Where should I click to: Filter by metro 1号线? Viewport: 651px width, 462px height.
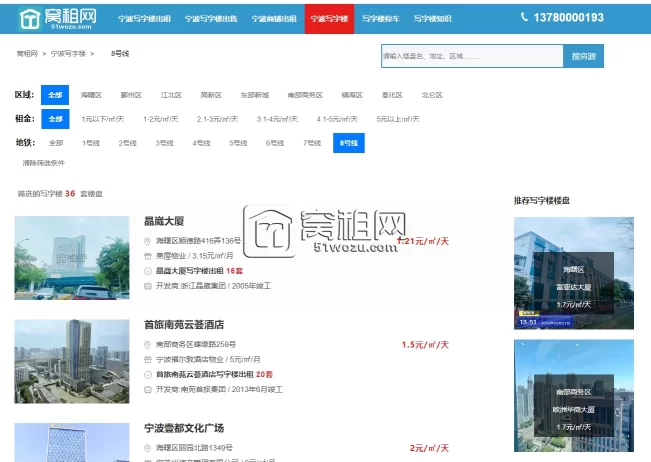point(91,143)
